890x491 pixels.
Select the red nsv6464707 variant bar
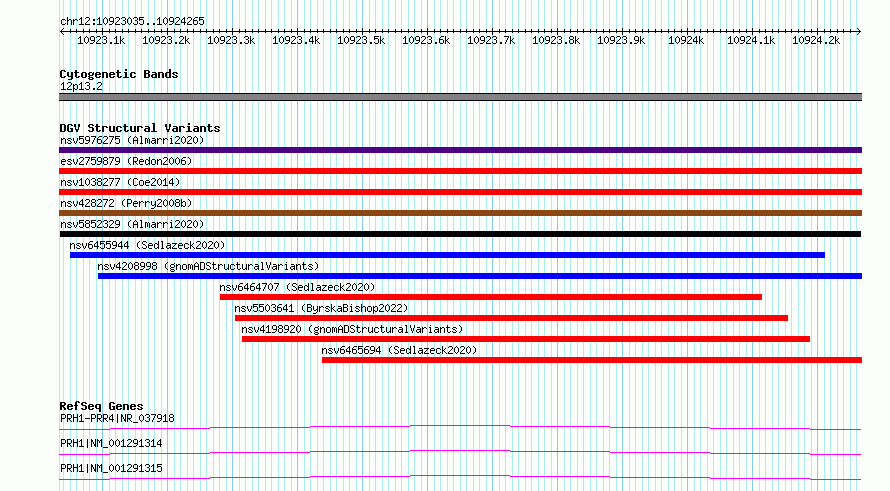(490, 297)
